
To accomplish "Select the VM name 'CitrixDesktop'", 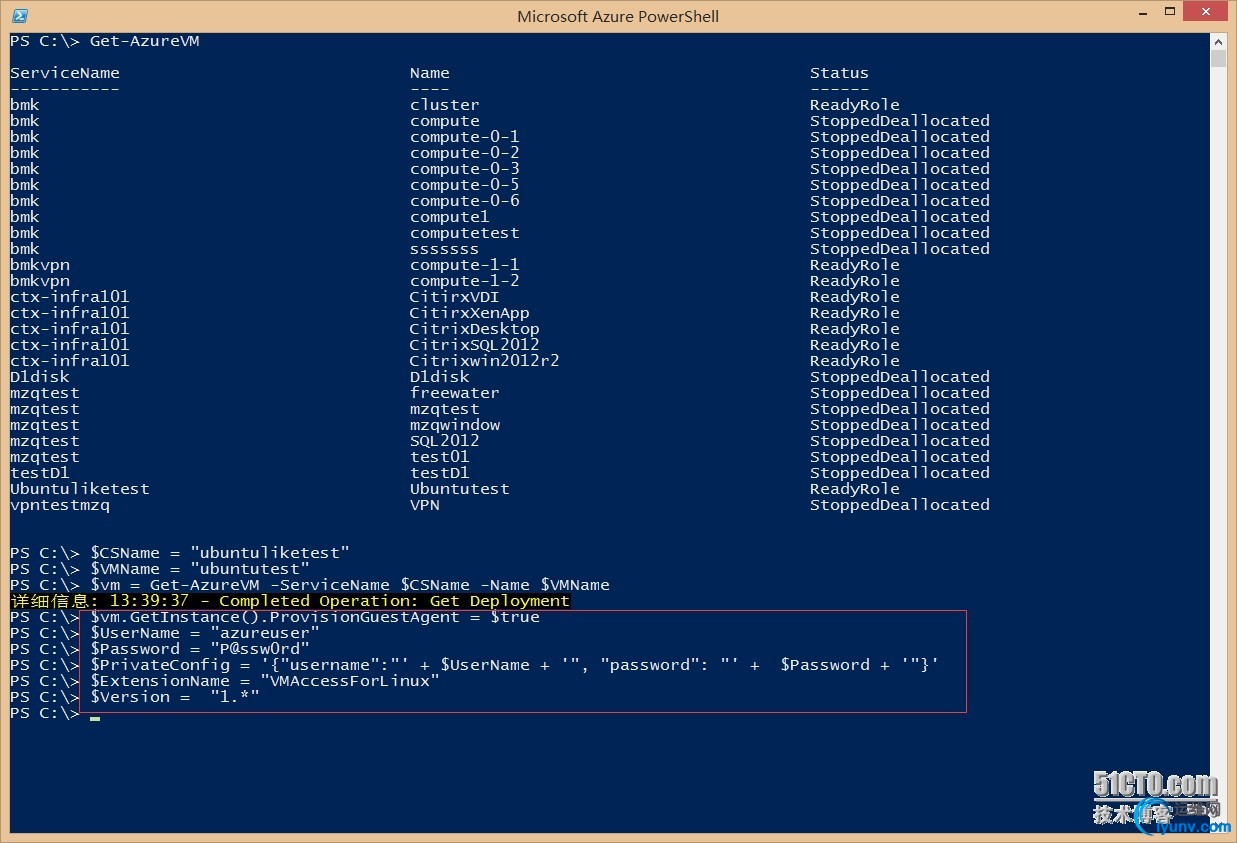I will (x=475, y=329).
